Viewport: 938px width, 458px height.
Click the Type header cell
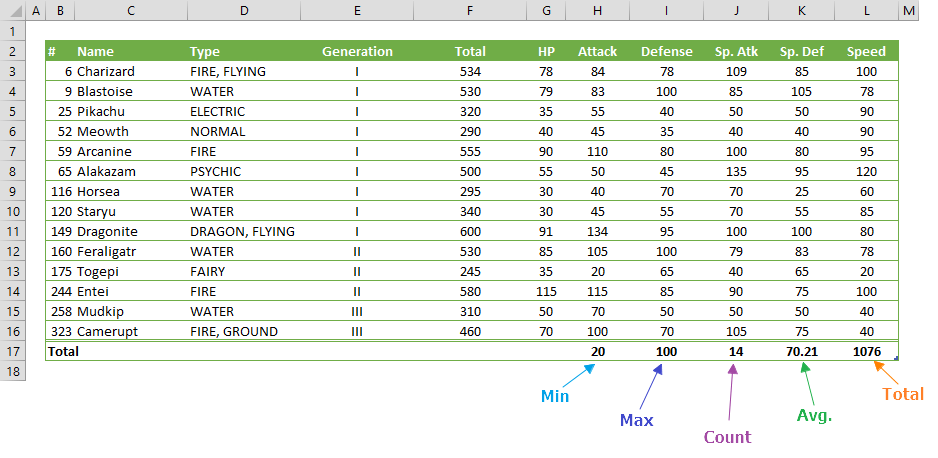point(243,51)
